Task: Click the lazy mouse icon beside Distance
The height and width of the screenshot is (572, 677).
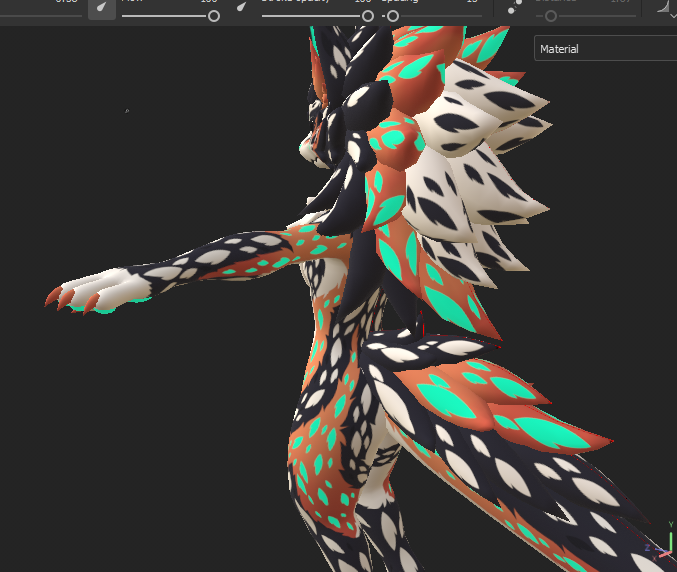Action: 515,6
